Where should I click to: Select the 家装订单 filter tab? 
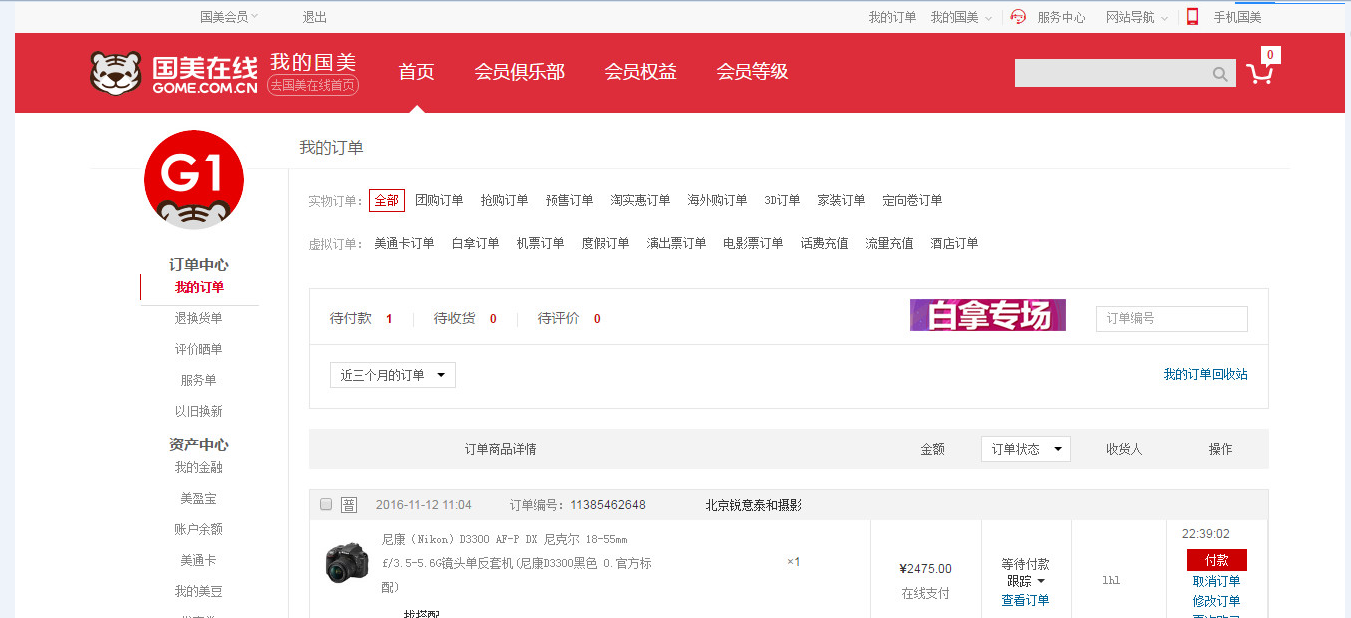[842, 200]
